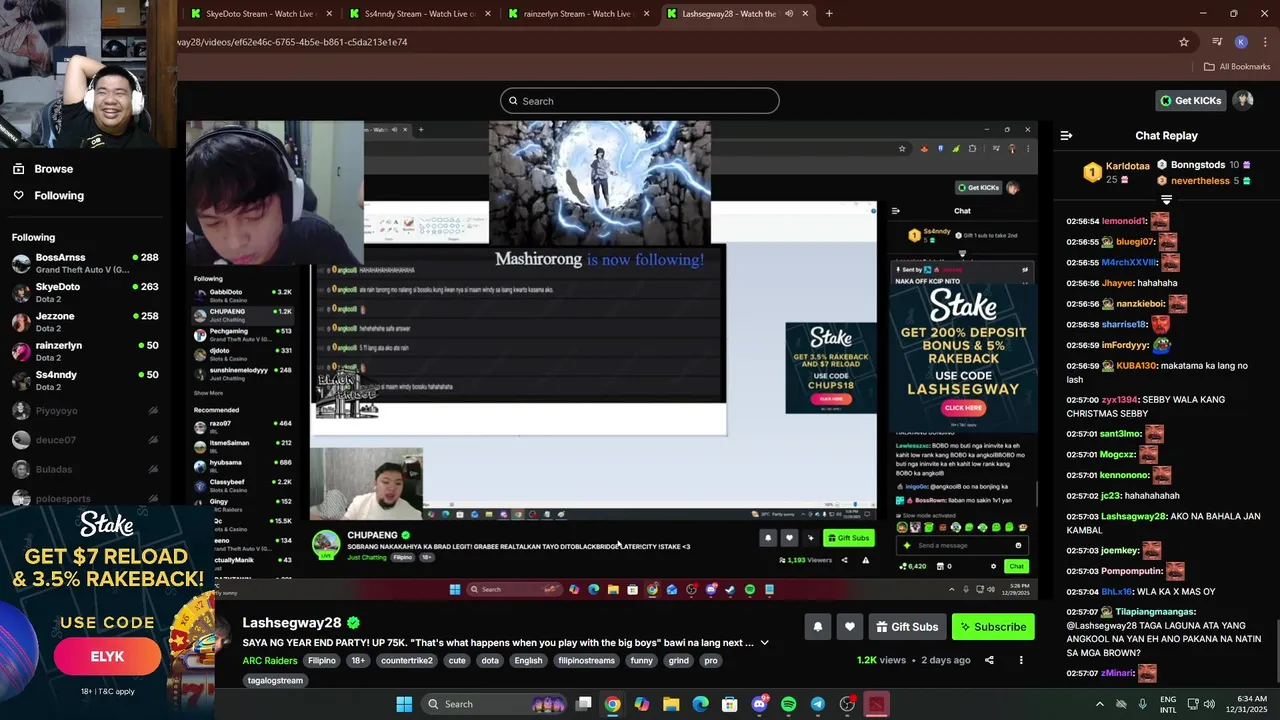Expand the stream title chevron
The width and height of the screenshot is (1280, 720).
765,643
